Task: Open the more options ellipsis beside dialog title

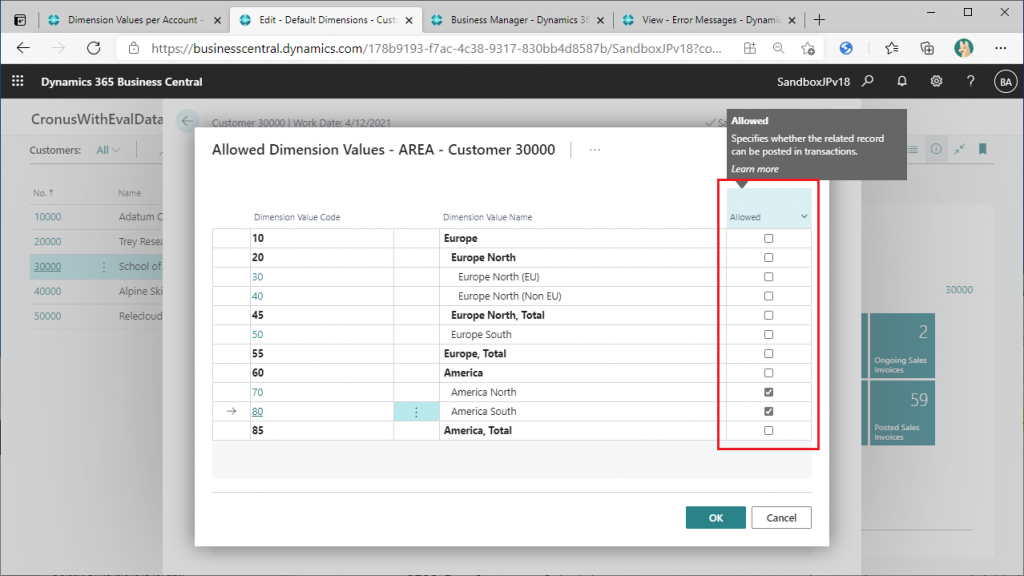Action: [x=594, y=150]
